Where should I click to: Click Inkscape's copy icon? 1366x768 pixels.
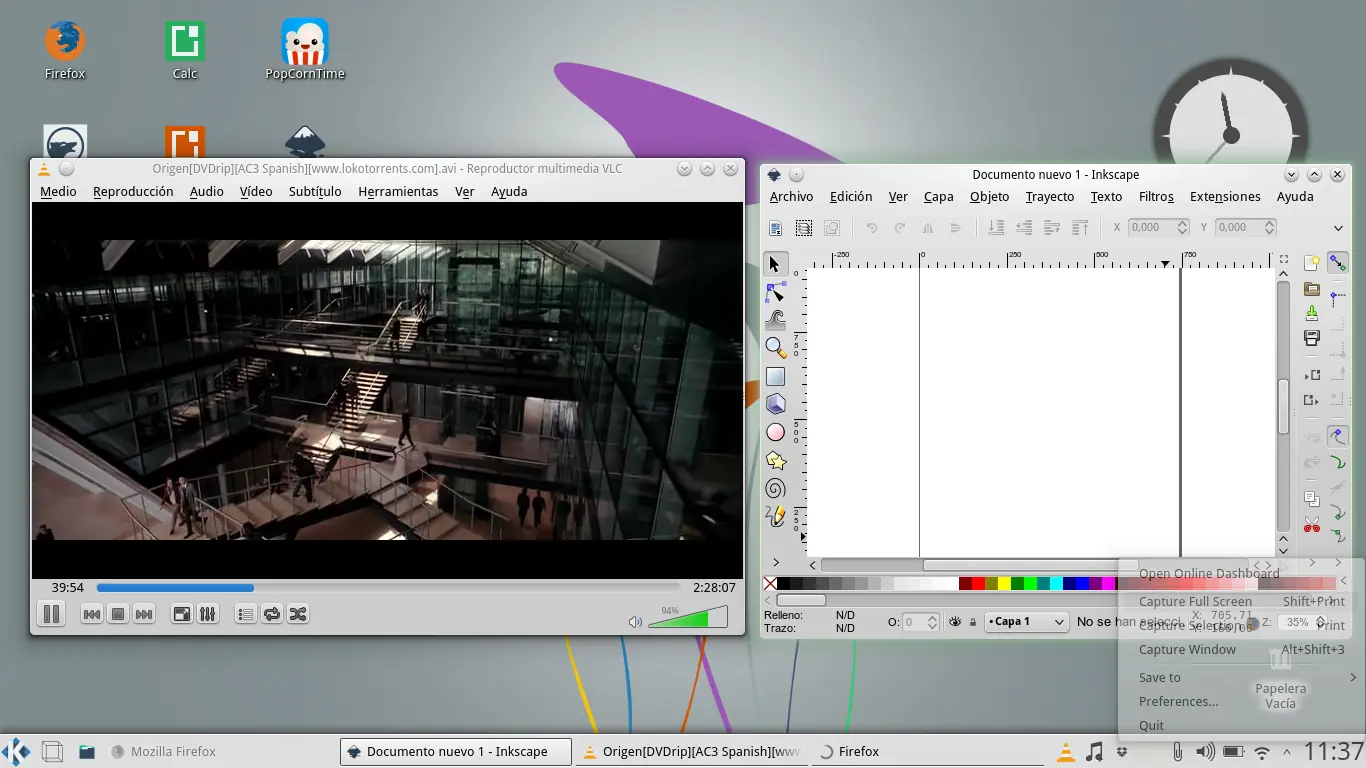[1312, 498]
